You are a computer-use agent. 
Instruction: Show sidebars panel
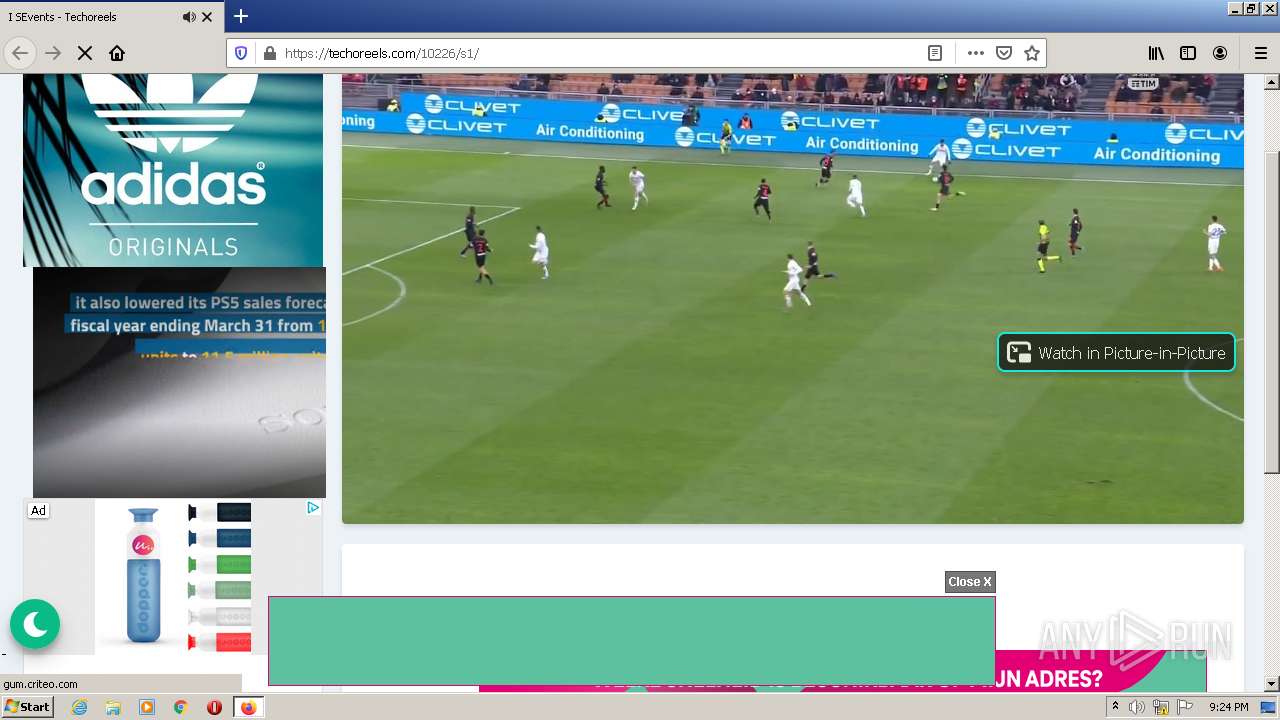(1188, 53)
